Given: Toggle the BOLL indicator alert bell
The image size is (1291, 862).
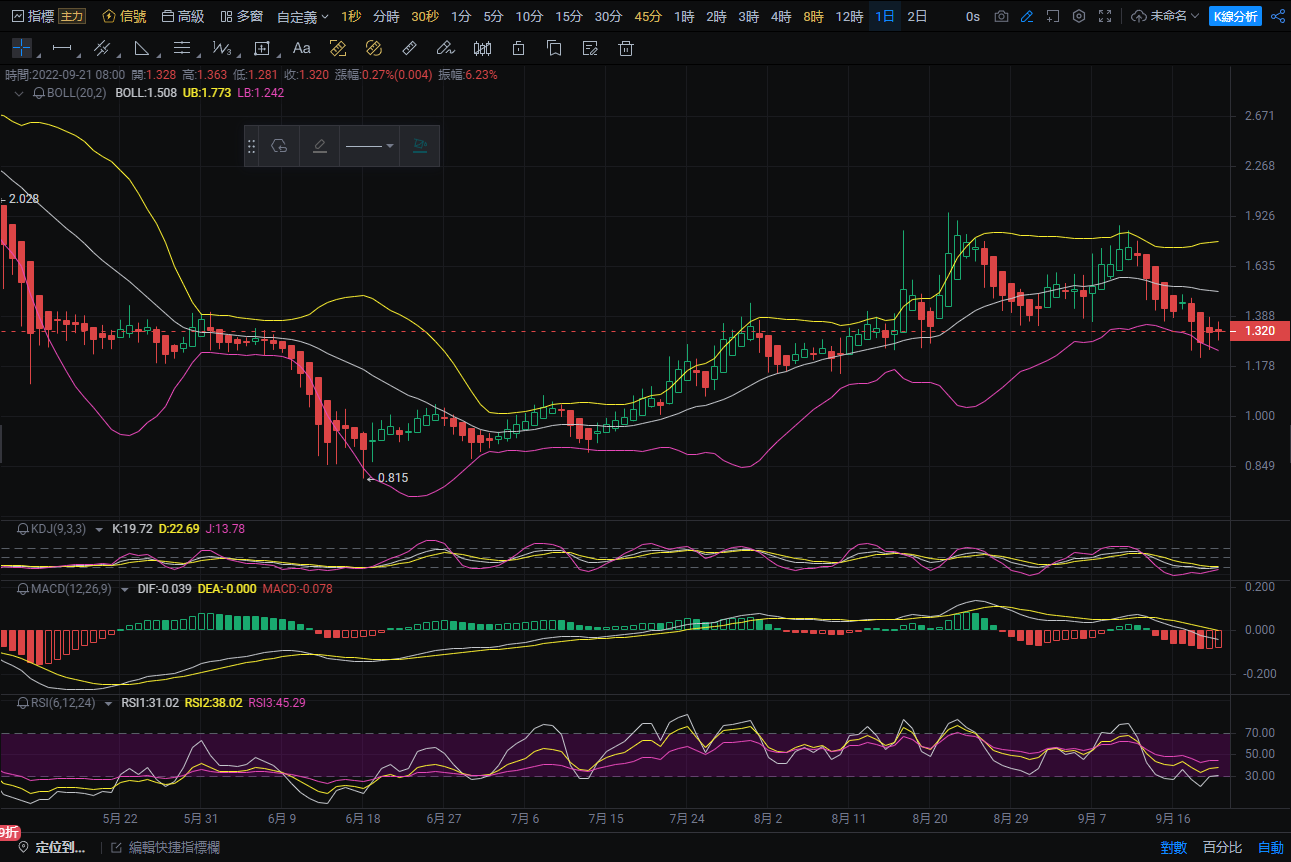Looking at the screenshot, I should click(x=39, y=93).
